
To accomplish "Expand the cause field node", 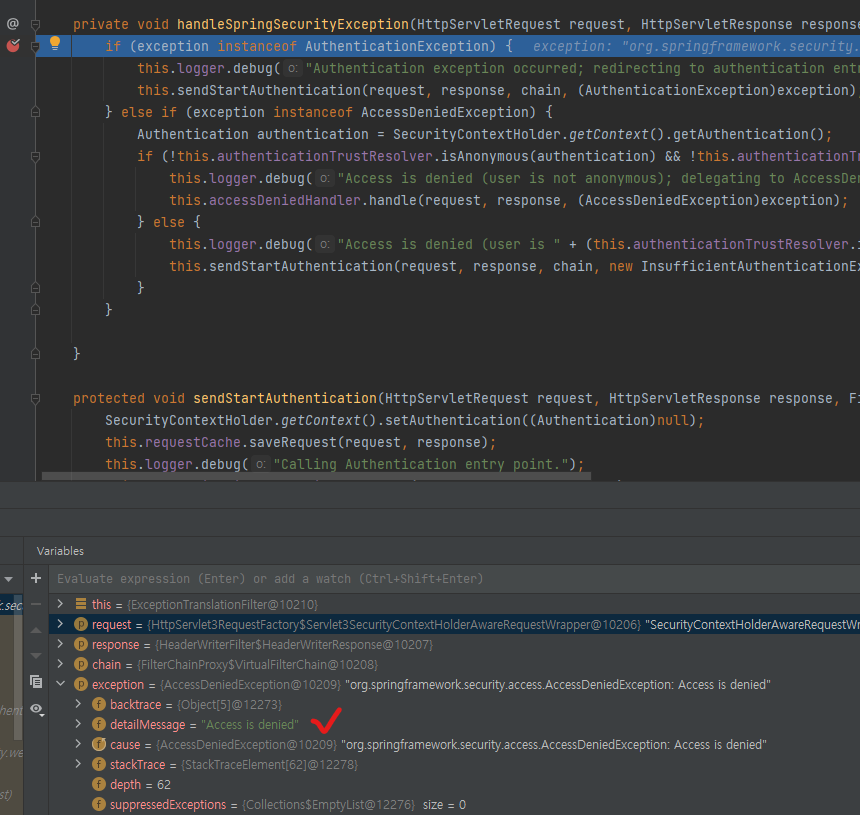I will coord(78,744).
